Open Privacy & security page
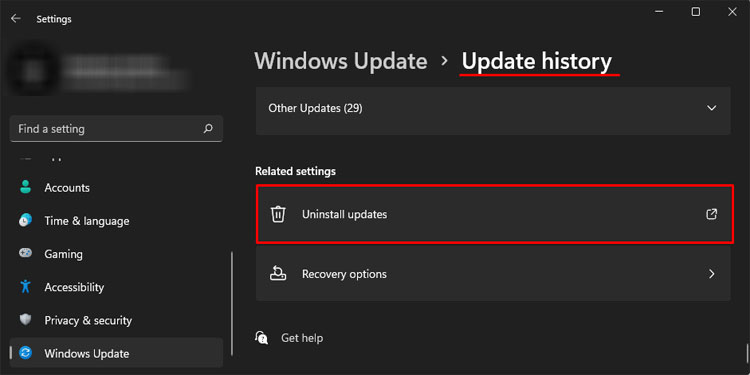Viewport: 750px width, 375px height. point(116,320)
